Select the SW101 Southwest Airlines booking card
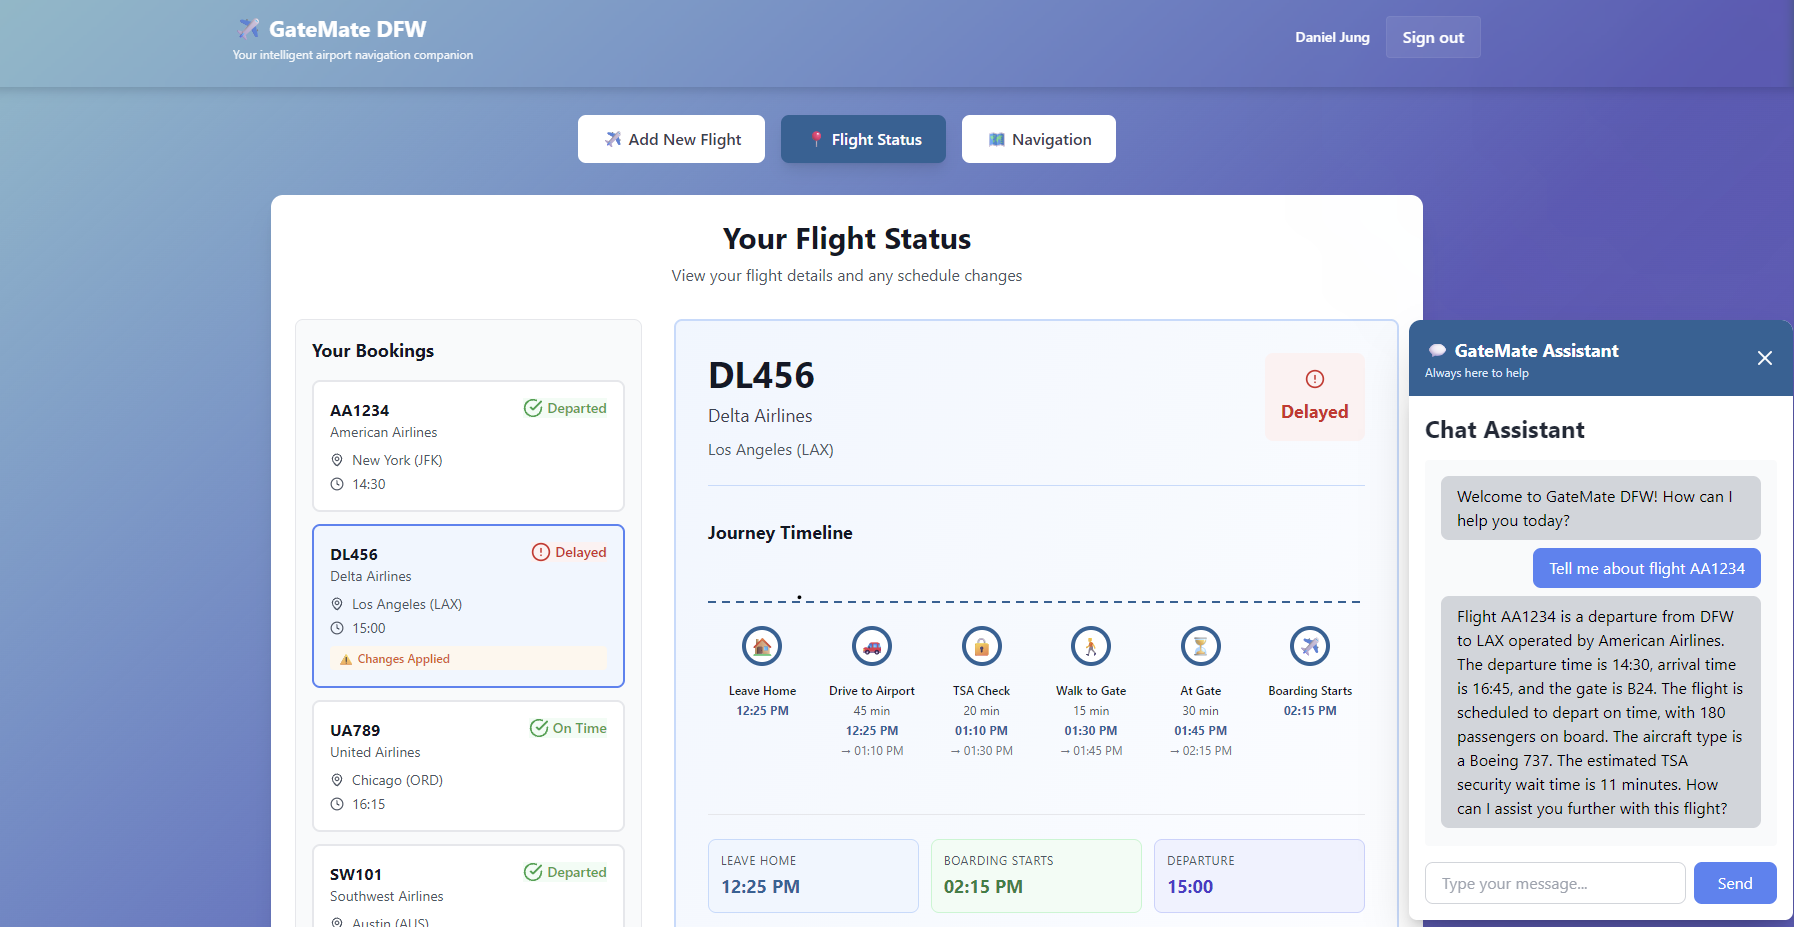 (468, 886)
